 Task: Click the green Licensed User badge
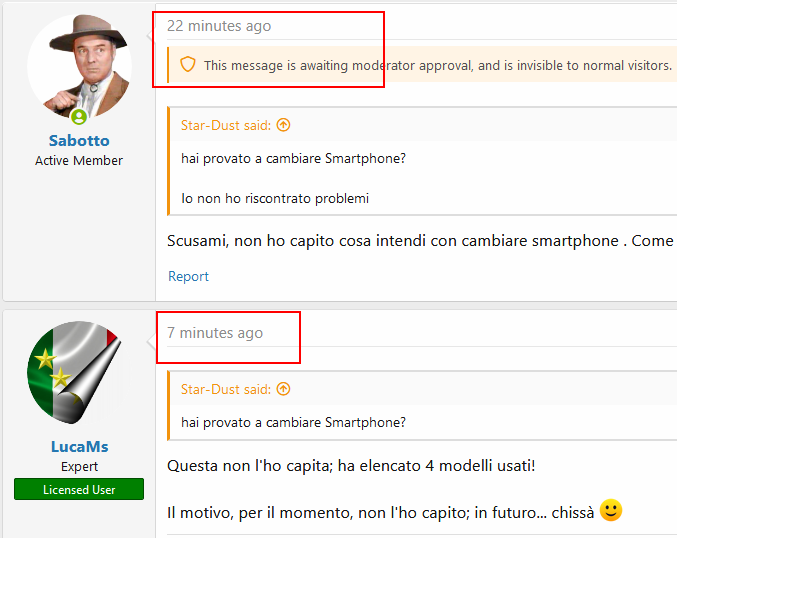pos(79,490)
